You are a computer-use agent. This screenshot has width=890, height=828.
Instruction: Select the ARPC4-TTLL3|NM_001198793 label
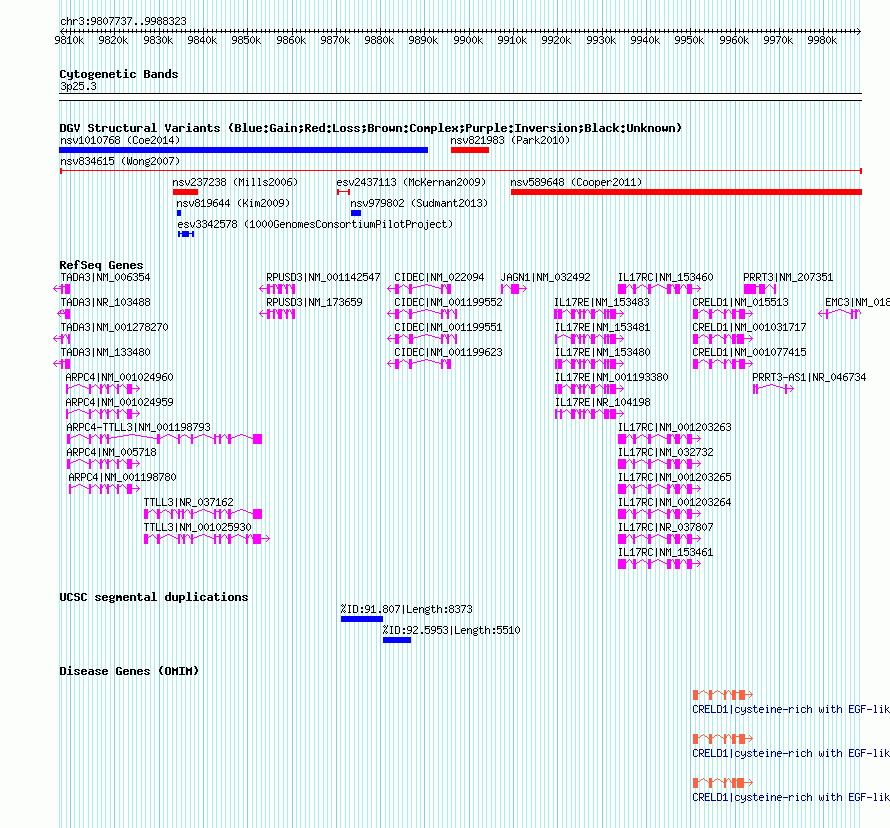point(138,427)
